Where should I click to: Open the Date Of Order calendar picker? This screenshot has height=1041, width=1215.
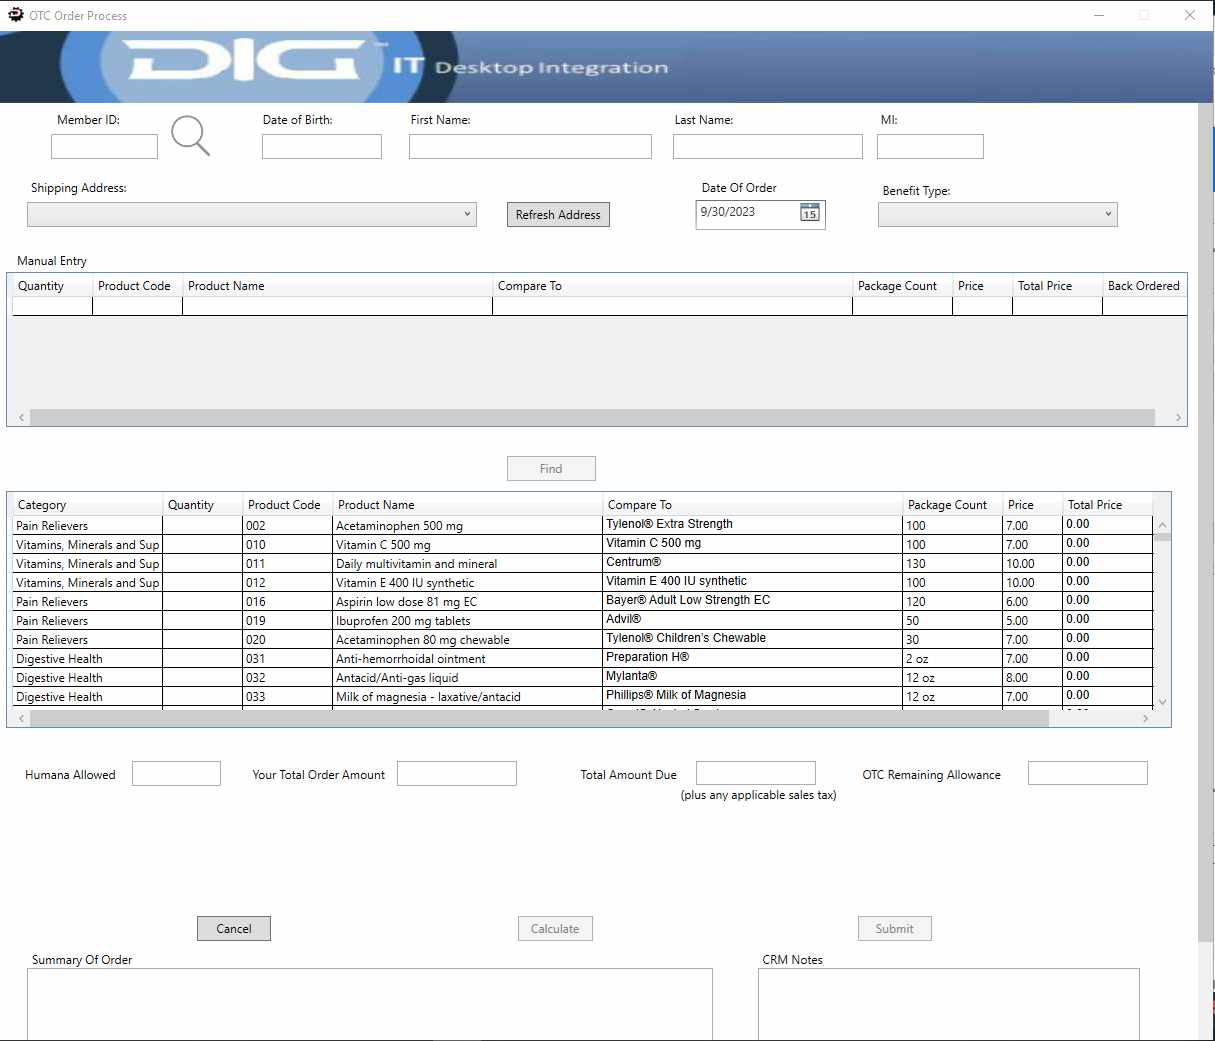tap(810, 212)
